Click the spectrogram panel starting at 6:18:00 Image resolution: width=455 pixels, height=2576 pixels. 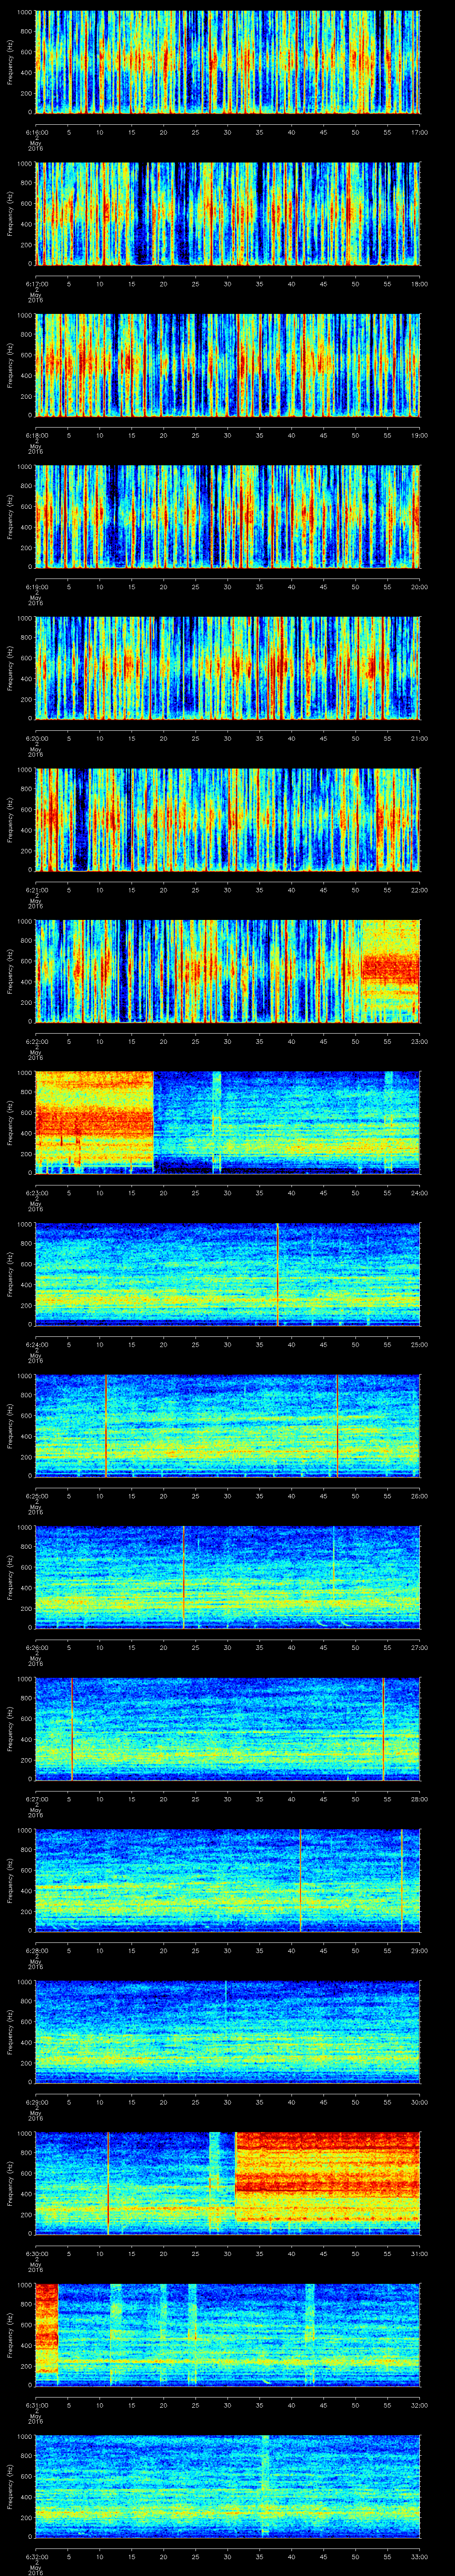click(x=227, y=365)
